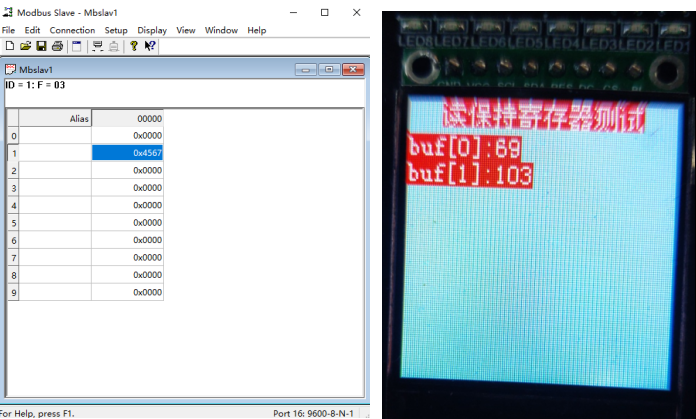Screen dimensions: 696x419
Task: Click the Alias cell for row 0
Action: click(x=55, y=135)
